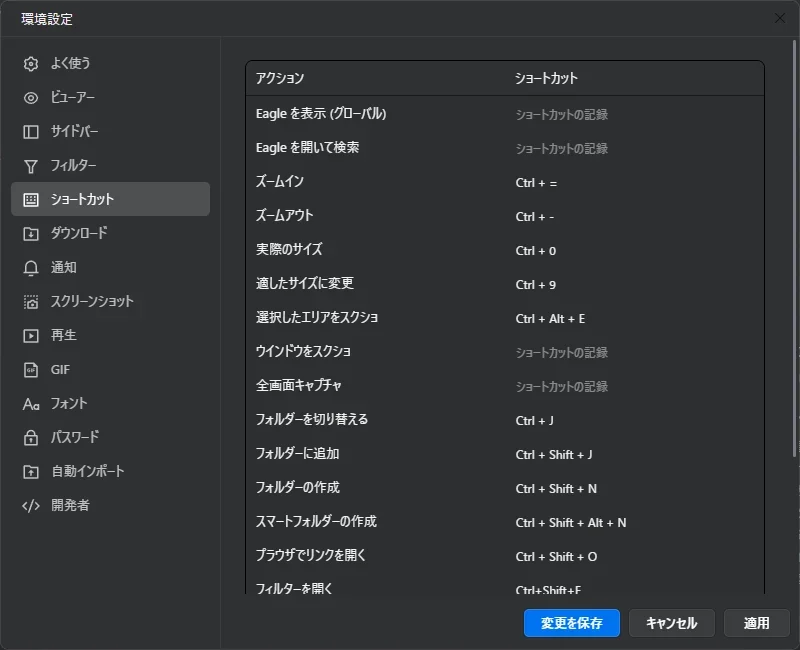
Task: Click the gear icon next to よく使う
Action: [x=31, y=64]
